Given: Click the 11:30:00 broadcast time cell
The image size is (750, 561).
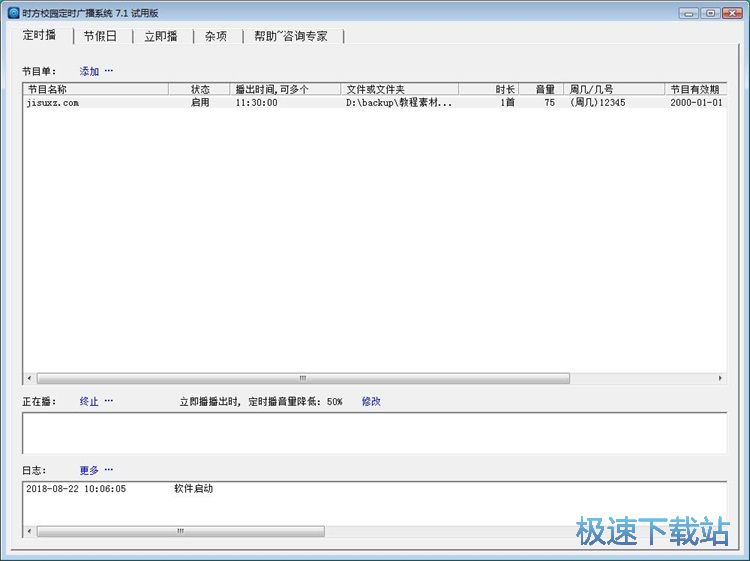Looking at the screenshot, I should [256, 102].
